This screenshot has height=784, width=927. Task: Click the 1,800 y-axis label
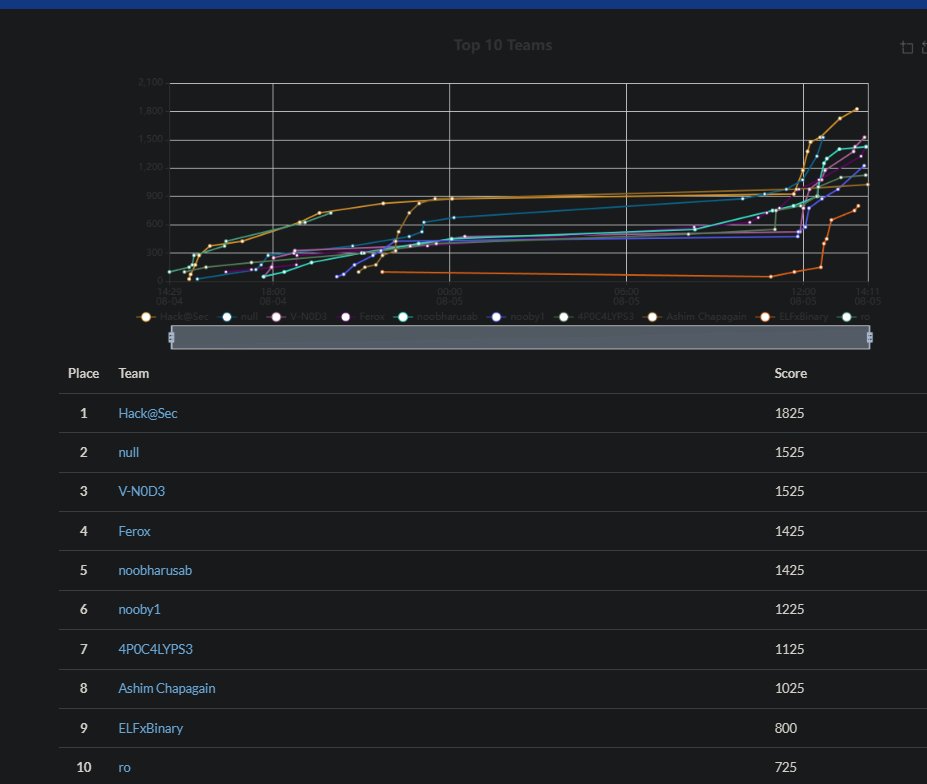[151, 111]
